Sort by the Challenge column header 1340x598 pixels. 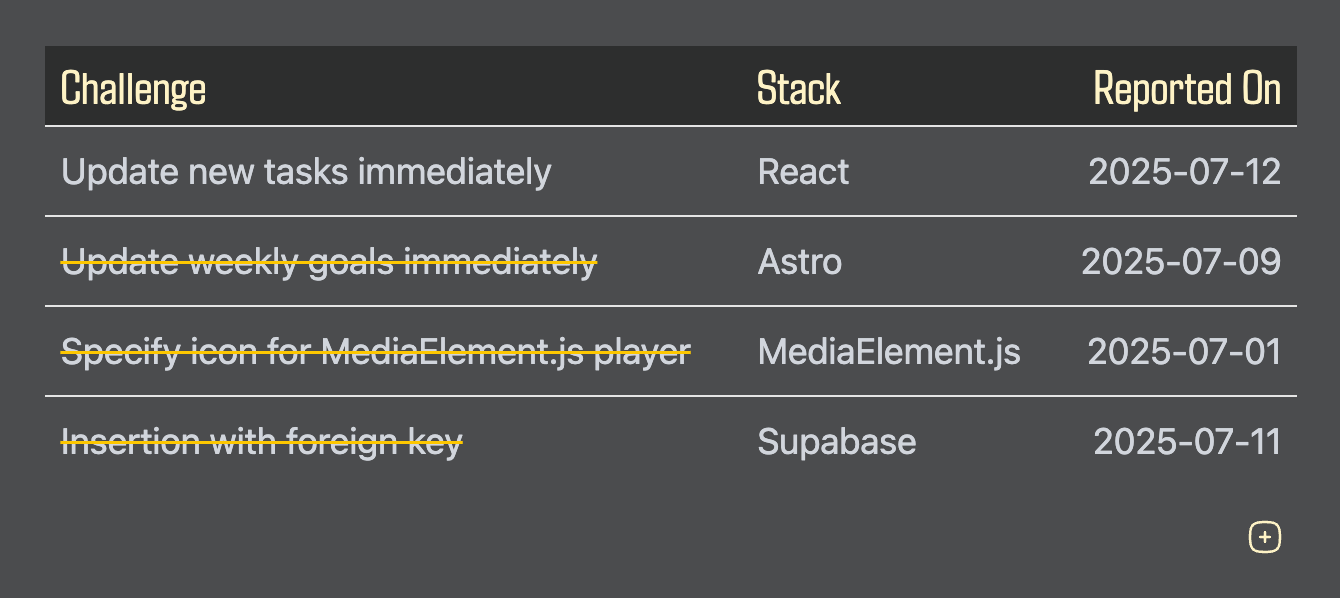click(133, 89)
